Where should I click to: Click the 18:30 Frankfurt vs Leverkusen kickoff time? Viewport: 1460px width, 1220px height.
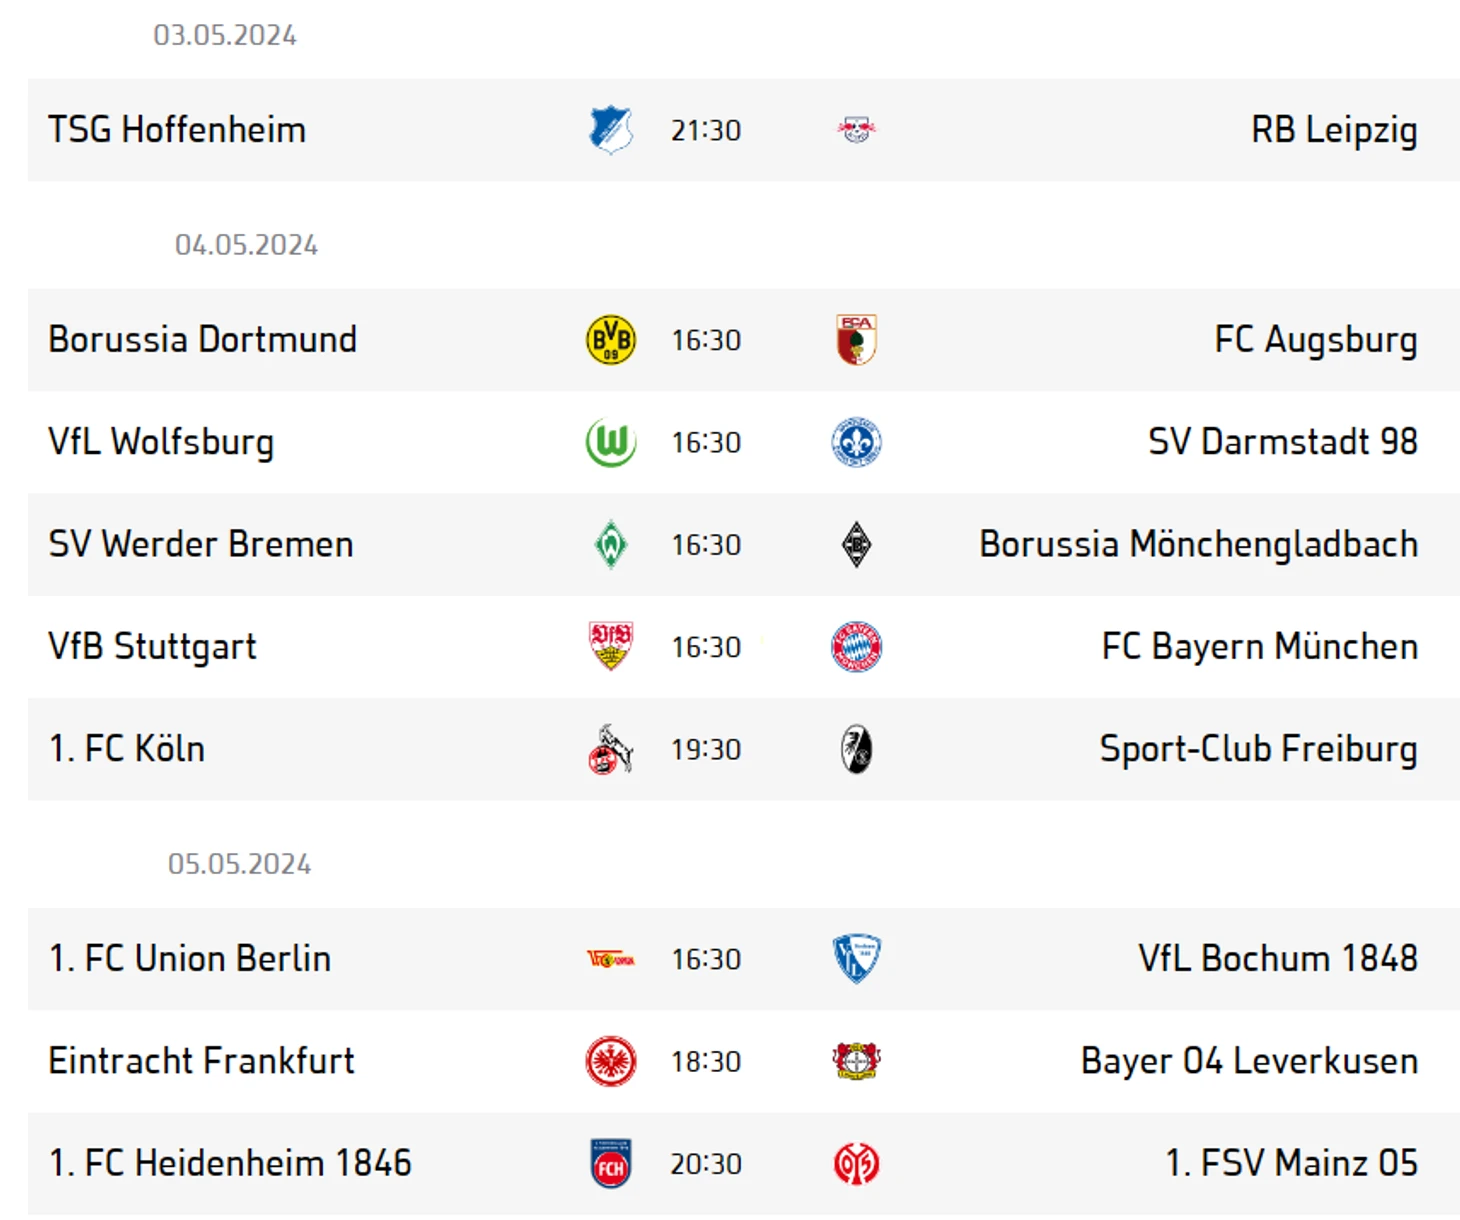706,1062
